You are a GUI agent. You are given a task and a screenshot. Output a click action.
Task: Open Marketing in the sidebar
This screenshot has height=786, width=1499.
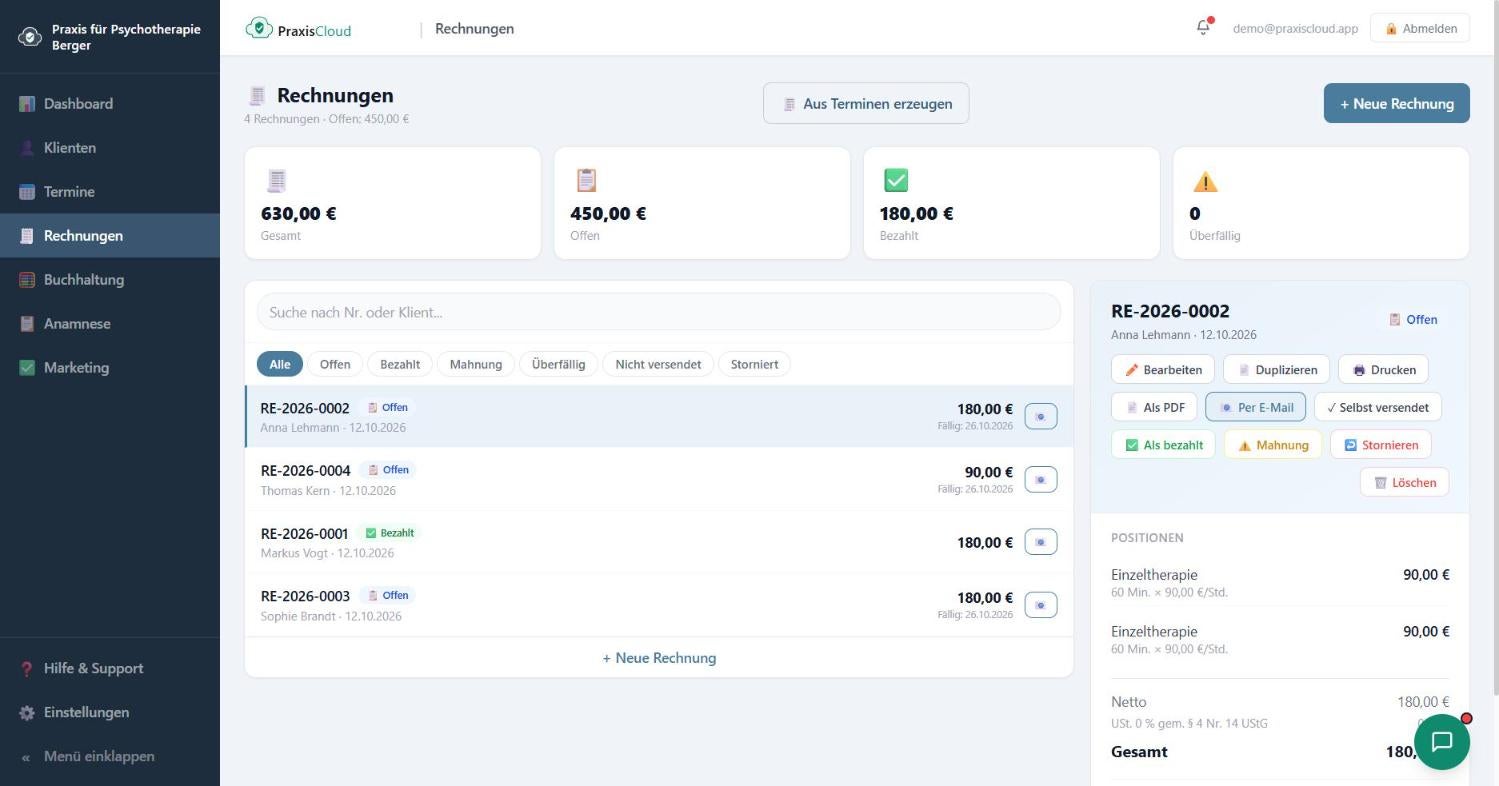(x=110, y=368)
